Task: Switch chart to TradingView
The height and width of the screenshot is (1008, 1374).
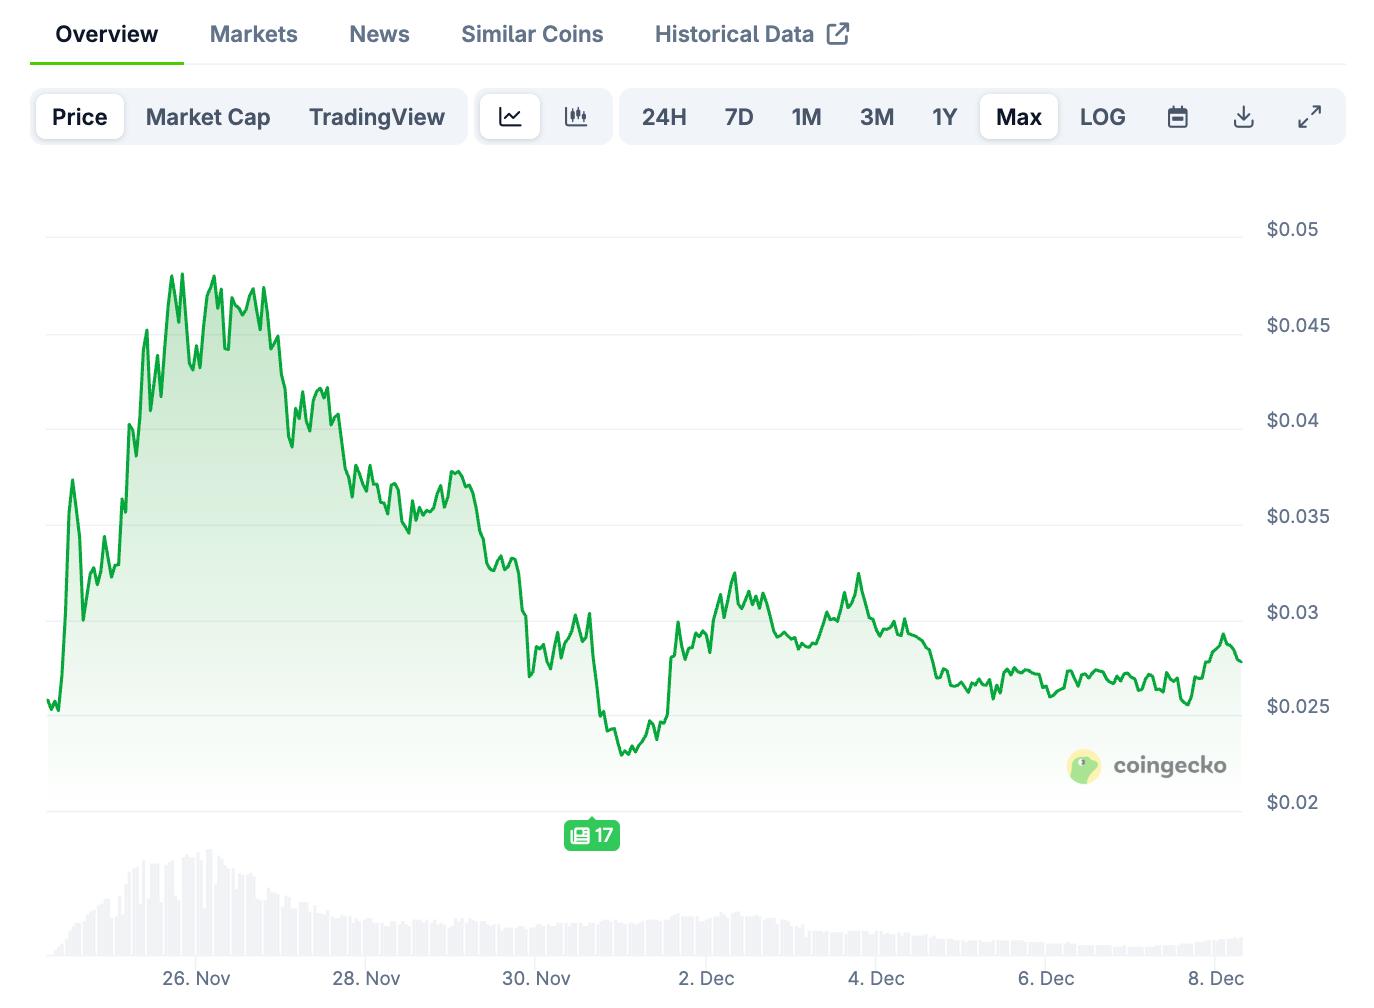Action: (377, 117)
